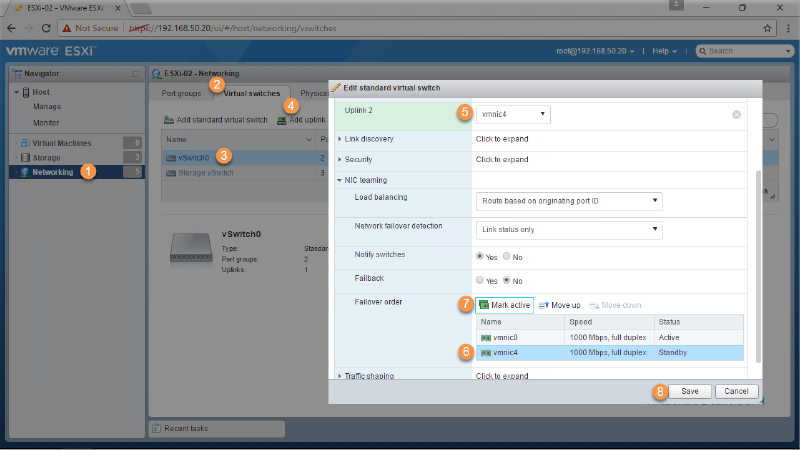The height and width of the screenshot is (450, 800).
Task: Sort by the Name column header
Action: click(239, 140)
